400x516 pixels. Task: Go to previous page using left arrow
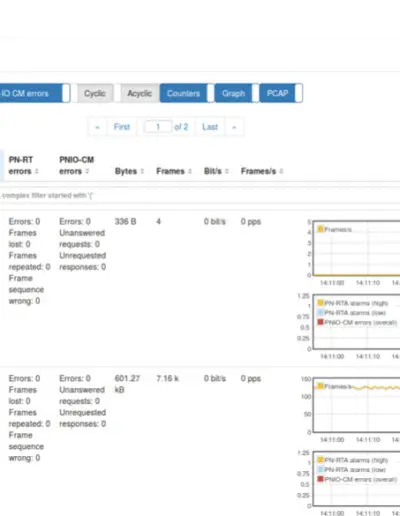pyautogui.click(x=97, y=127)
